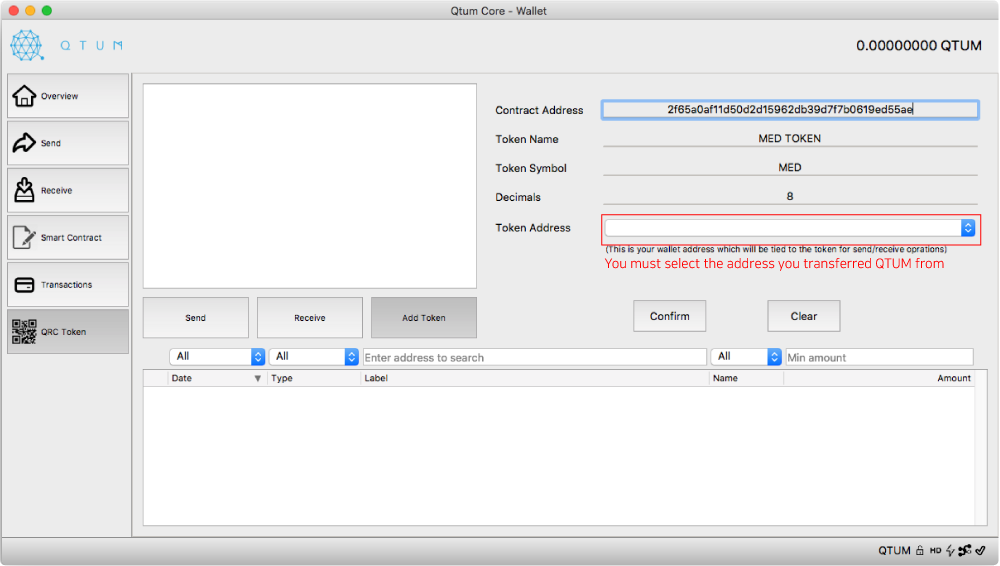Clear the token form fields

point(804,316)
